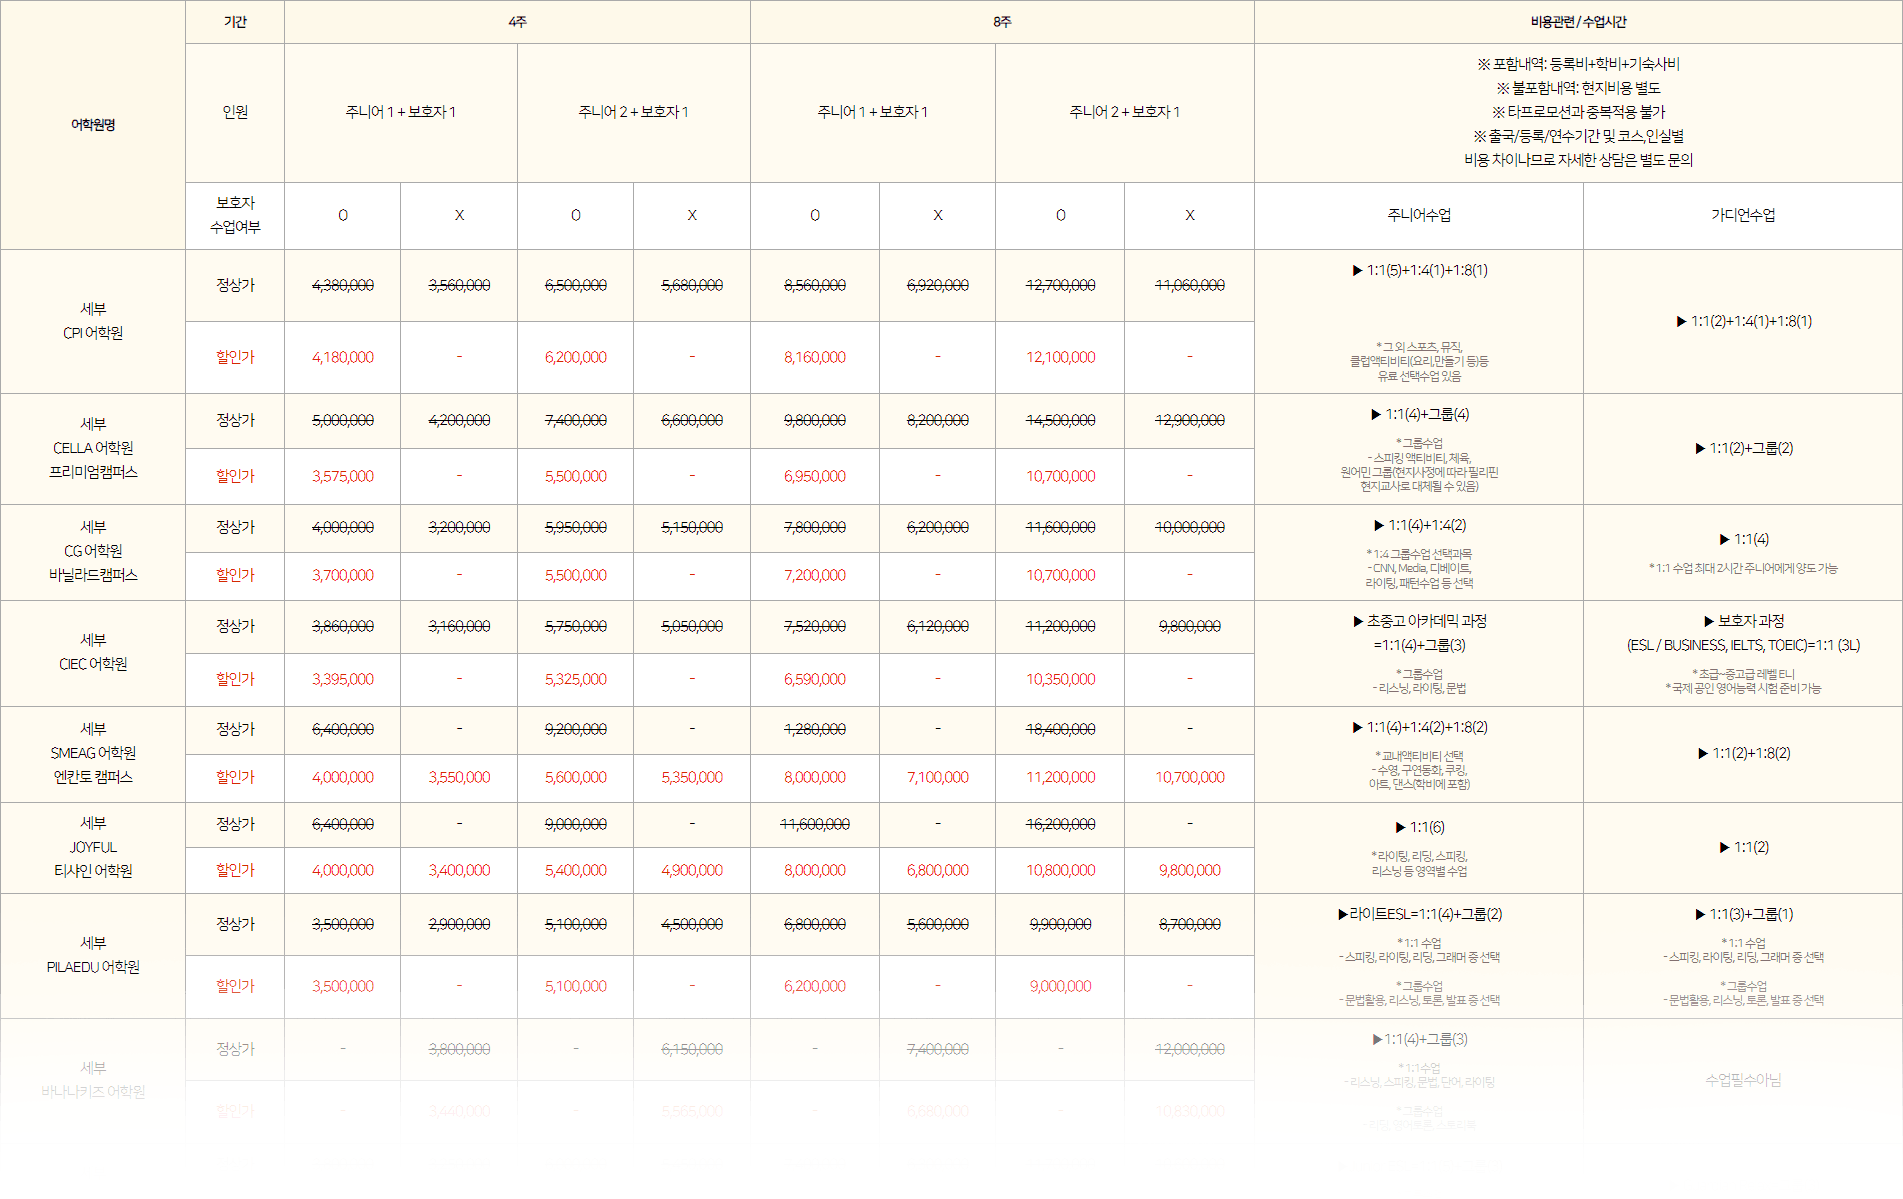This screenshot has width=1903, height=1199.
Task: Click the CG discount price 7,200,000
Action: (815, 575)
